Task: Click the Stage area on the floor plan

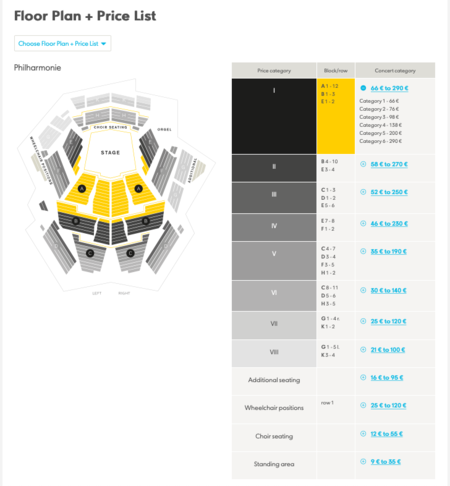Action: pos(110,154)
